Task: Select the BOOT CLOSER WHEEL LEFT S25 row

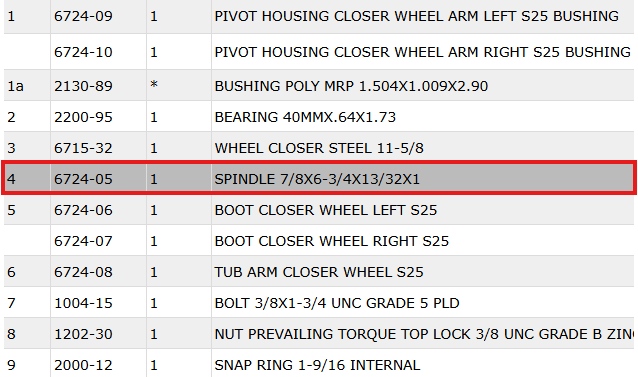Action: point(319,210)
